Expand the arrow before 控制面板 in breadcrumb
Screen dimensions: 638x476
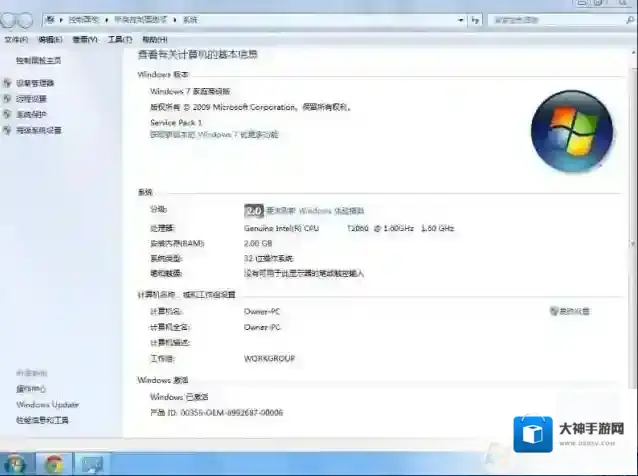[61, 20]
